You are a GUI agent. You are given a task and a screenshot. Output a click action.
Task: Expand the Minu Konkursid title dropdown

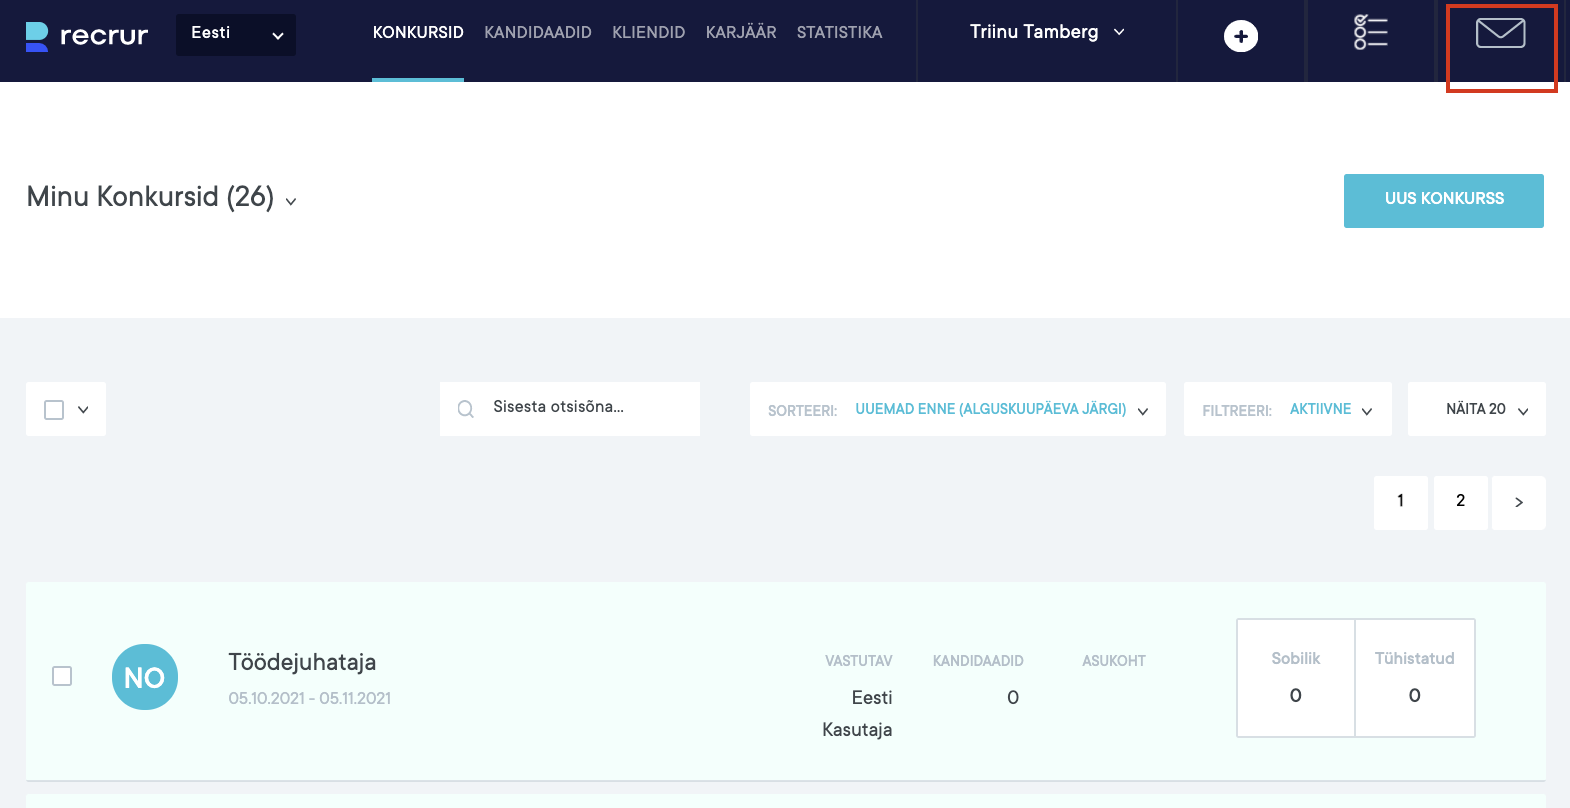pyautogui.click(x=291, y=201)
